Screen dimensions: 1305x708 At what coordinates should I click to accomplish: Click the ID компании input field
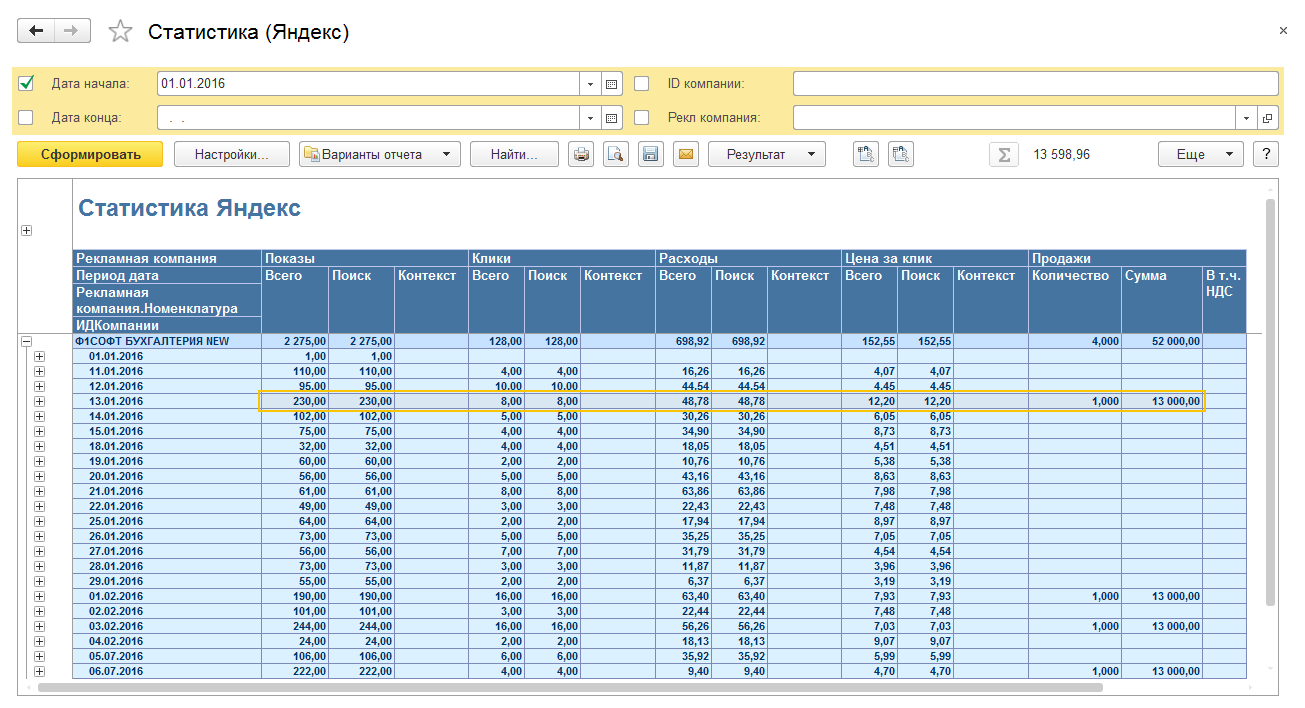(x=1035, y=84)
